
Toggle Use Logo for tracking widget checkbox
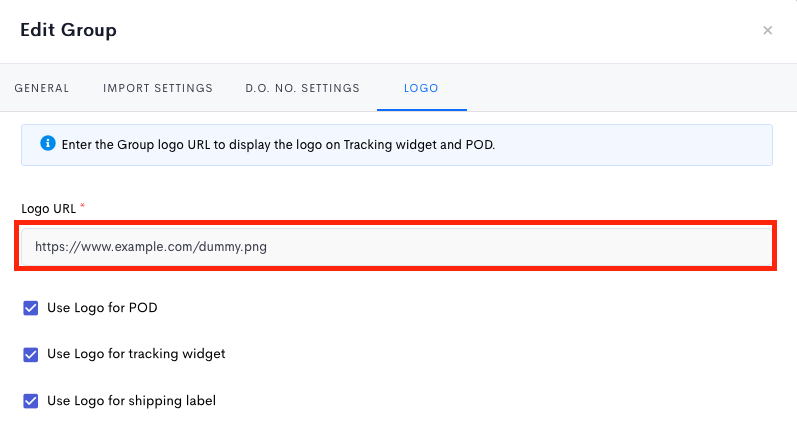pyautogui.click(x=30, y=354)
